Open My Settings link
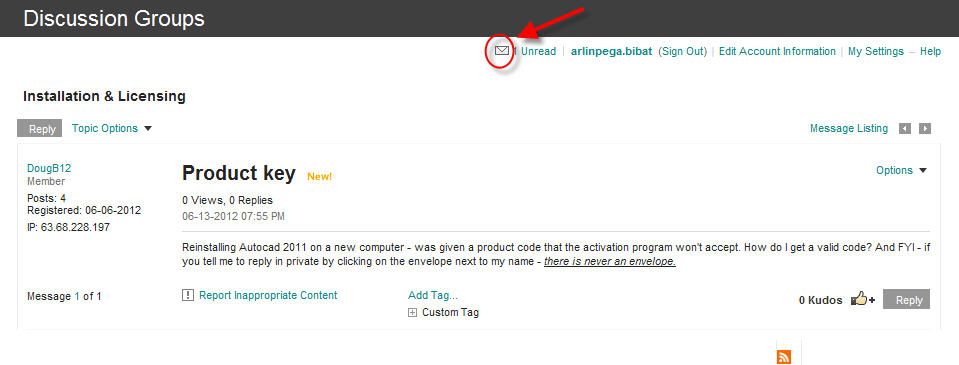Viewport: 959px width, 365px height. point(875,51)
